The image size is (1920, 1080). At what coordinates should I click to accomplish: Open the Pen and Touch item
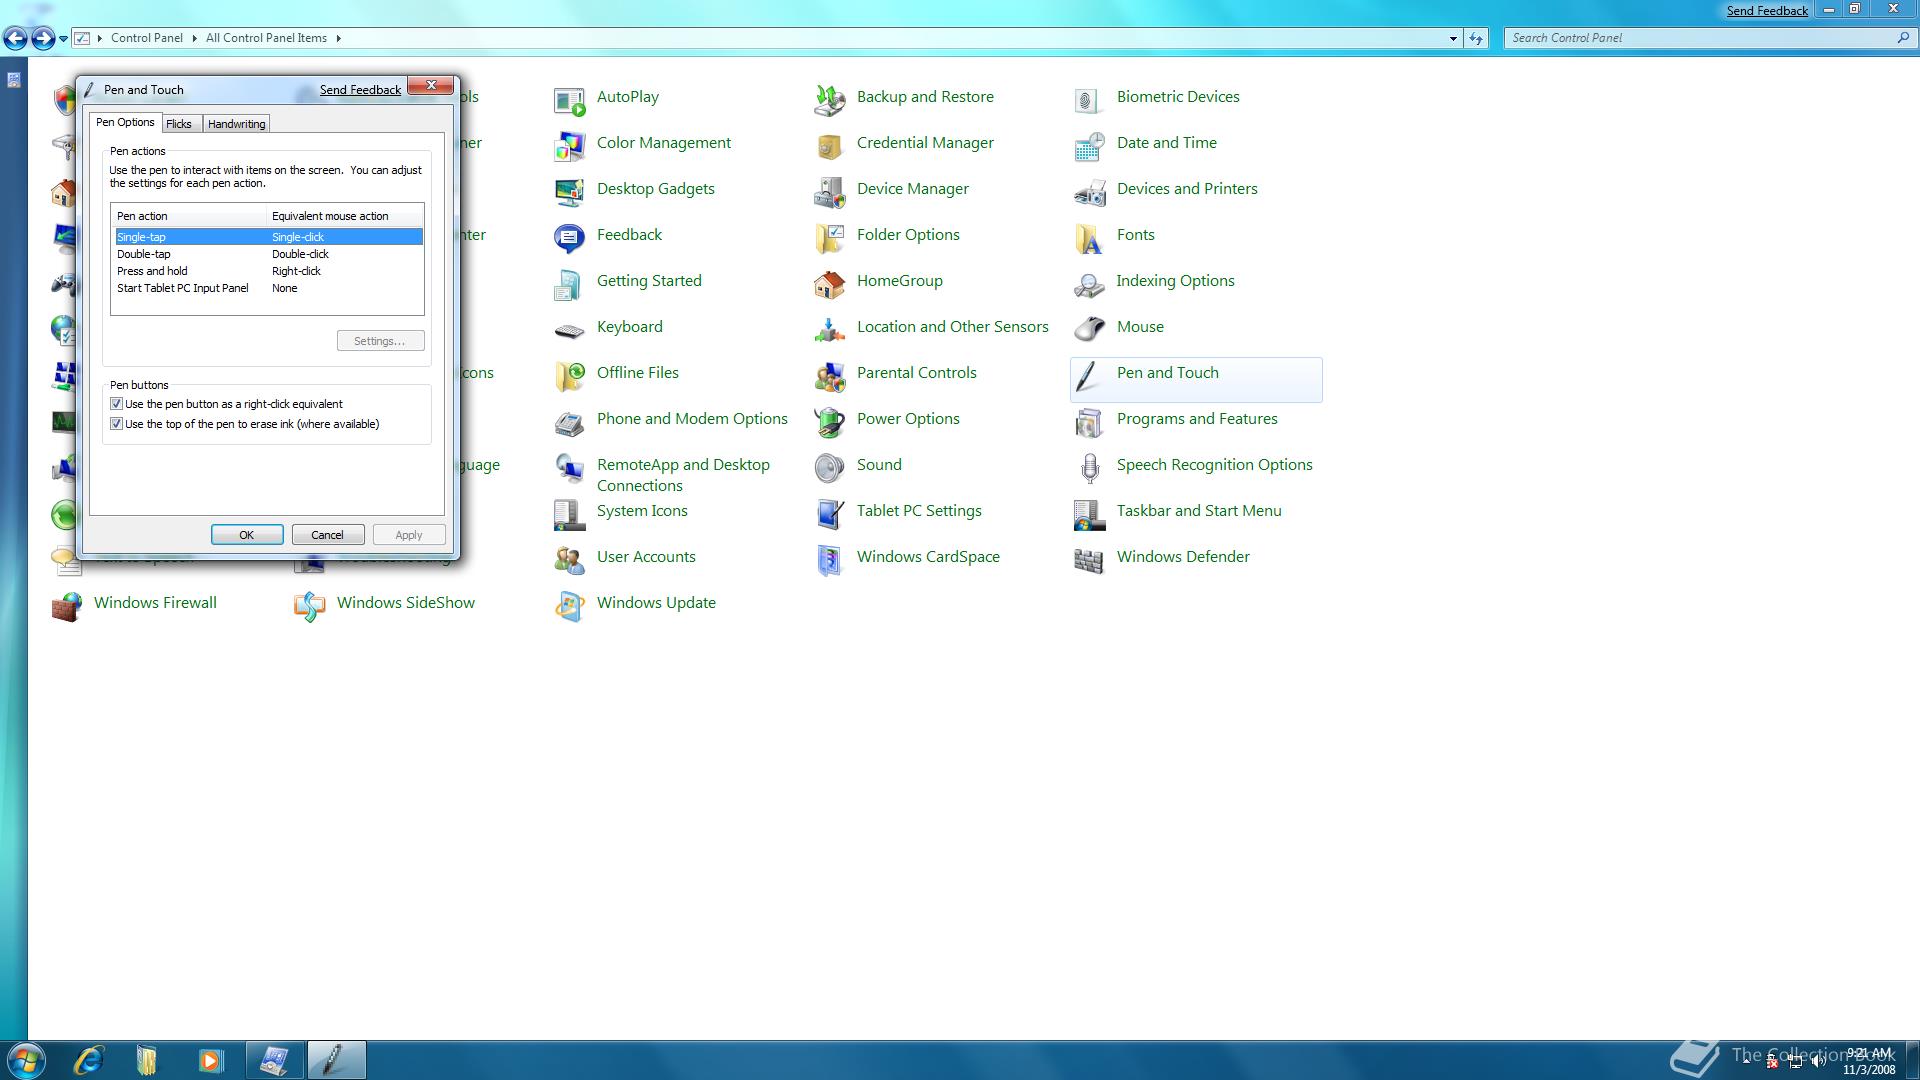tap(1196, 380)
